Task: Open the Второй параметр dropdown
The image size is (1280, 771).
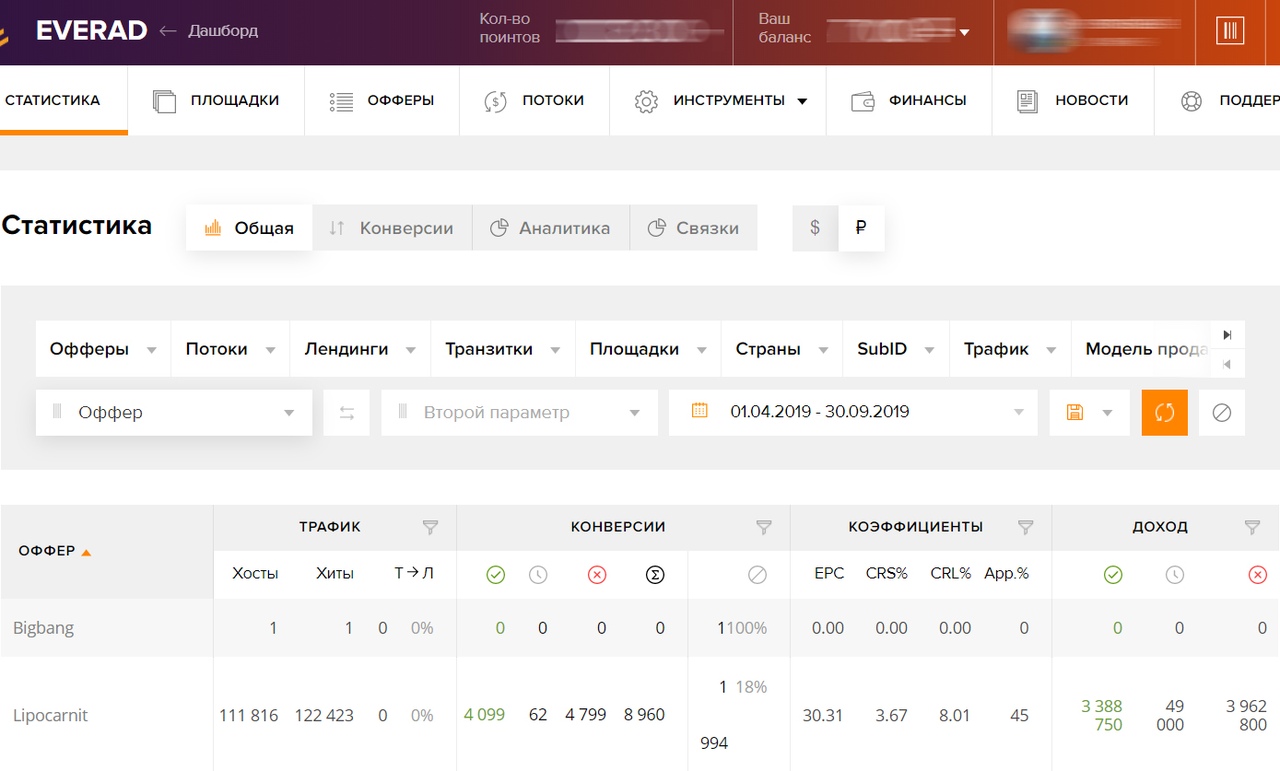Action: click(519, 412)
